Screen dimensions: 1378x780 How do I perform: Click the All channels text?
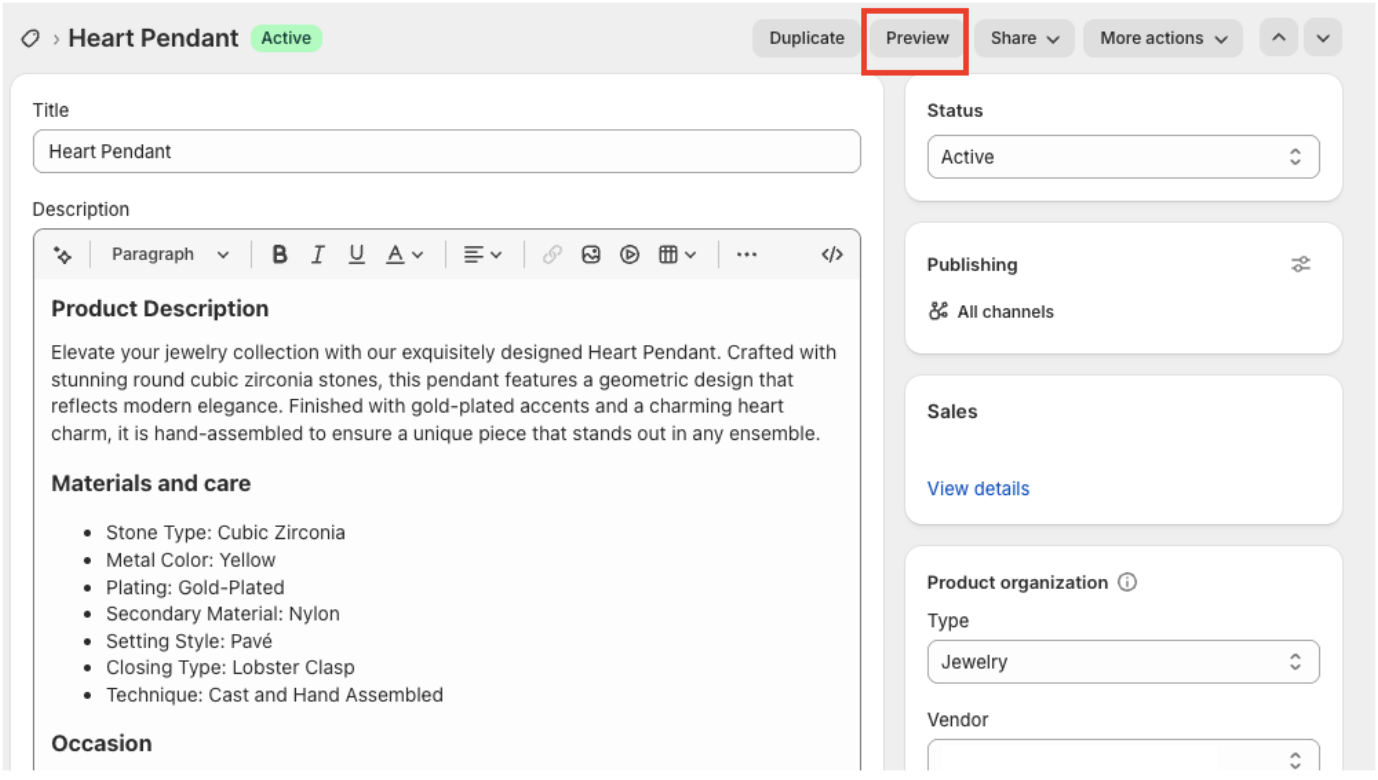[1005, 312]
